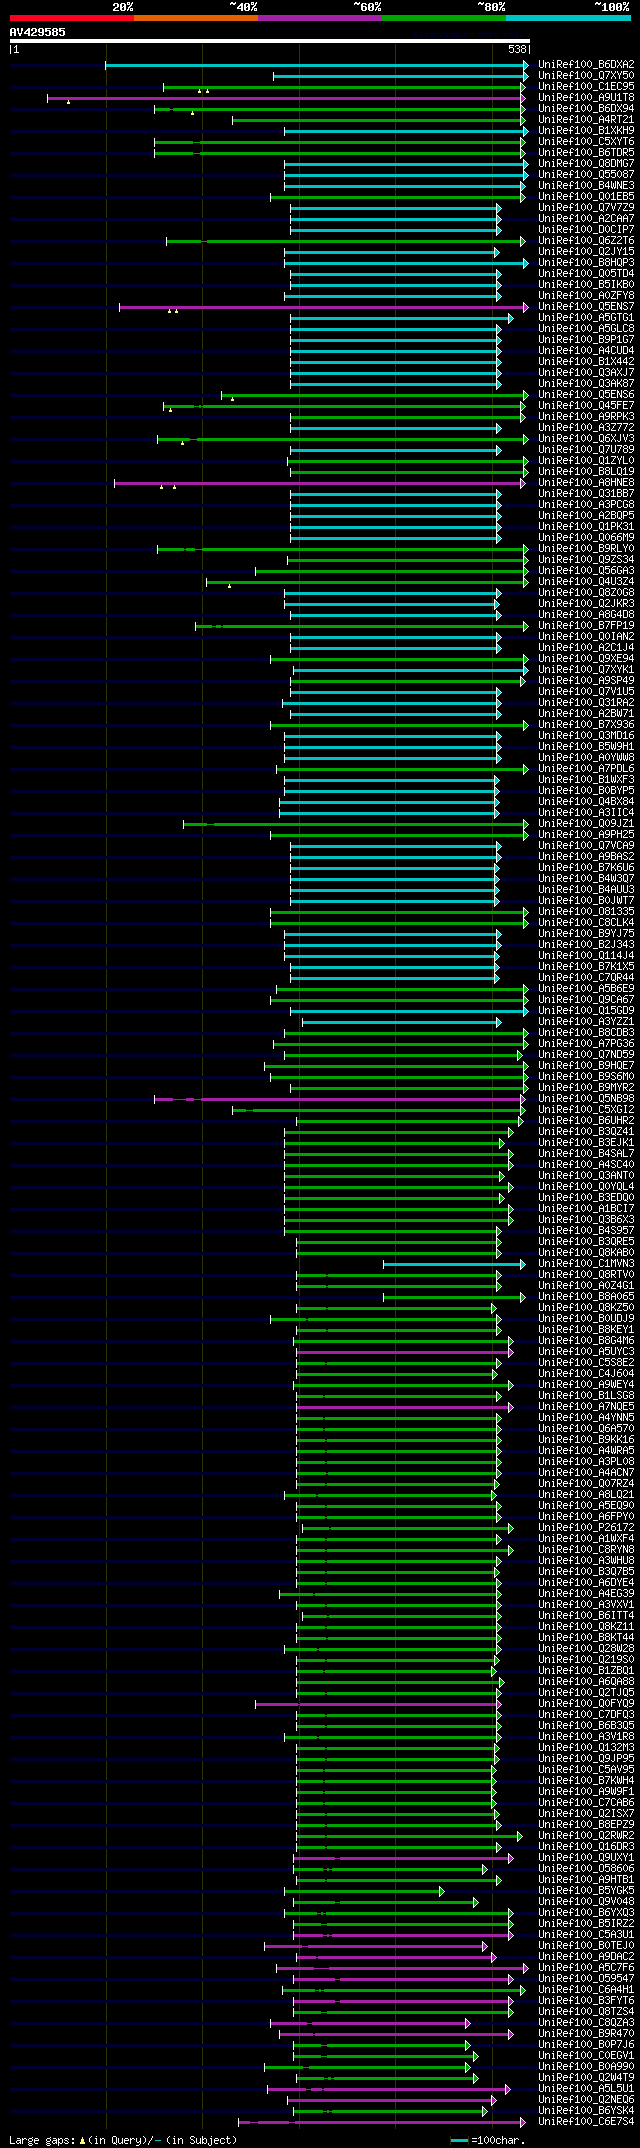Select hit label UniRef100_B1XKH9
The height and width of the screenshot is (2148, 640).
586,131
